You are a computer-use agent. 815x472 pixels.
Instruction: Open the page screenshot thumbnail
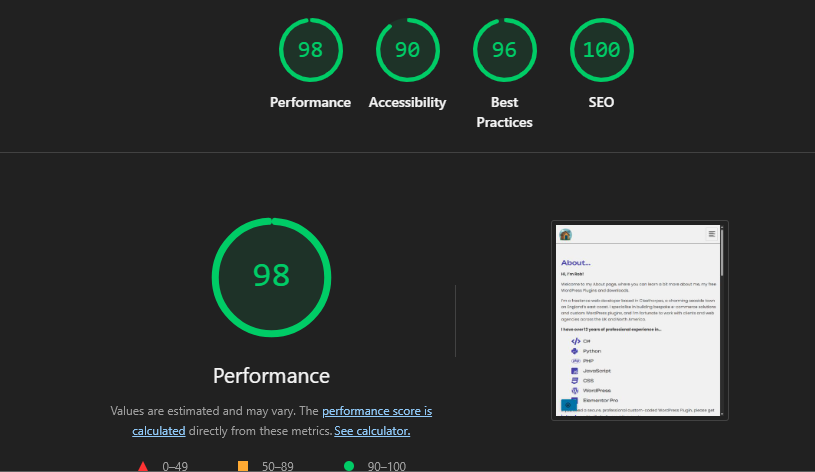[639, 320]
